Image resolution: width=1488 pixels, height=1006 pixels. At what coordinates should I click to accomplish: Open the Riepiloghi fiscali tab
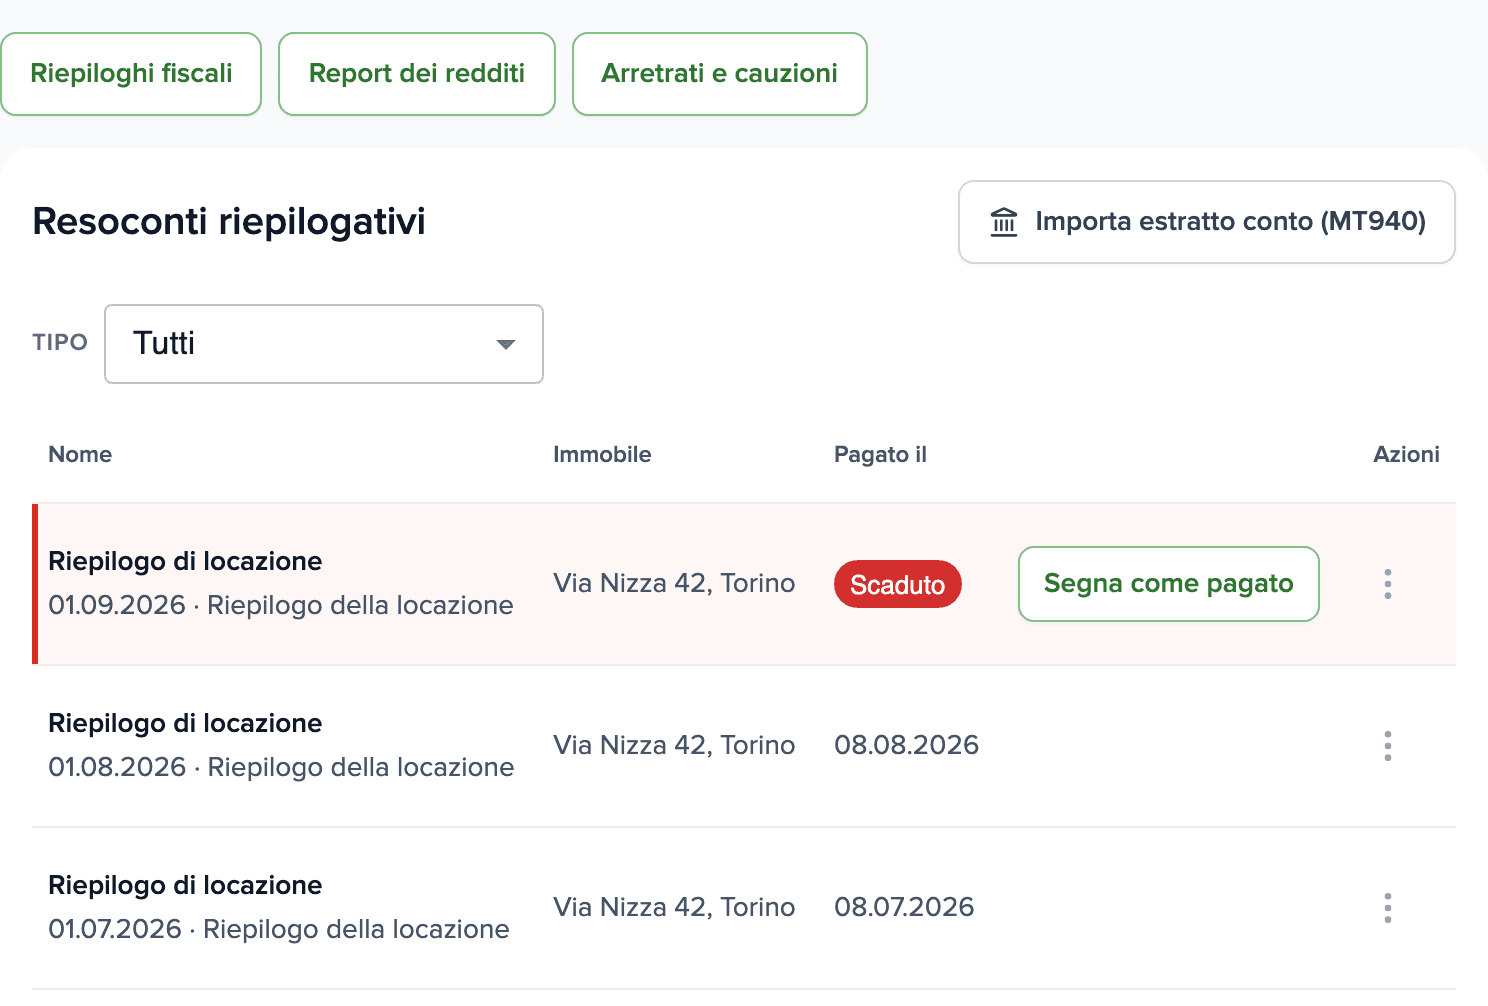tap(131, 74)
